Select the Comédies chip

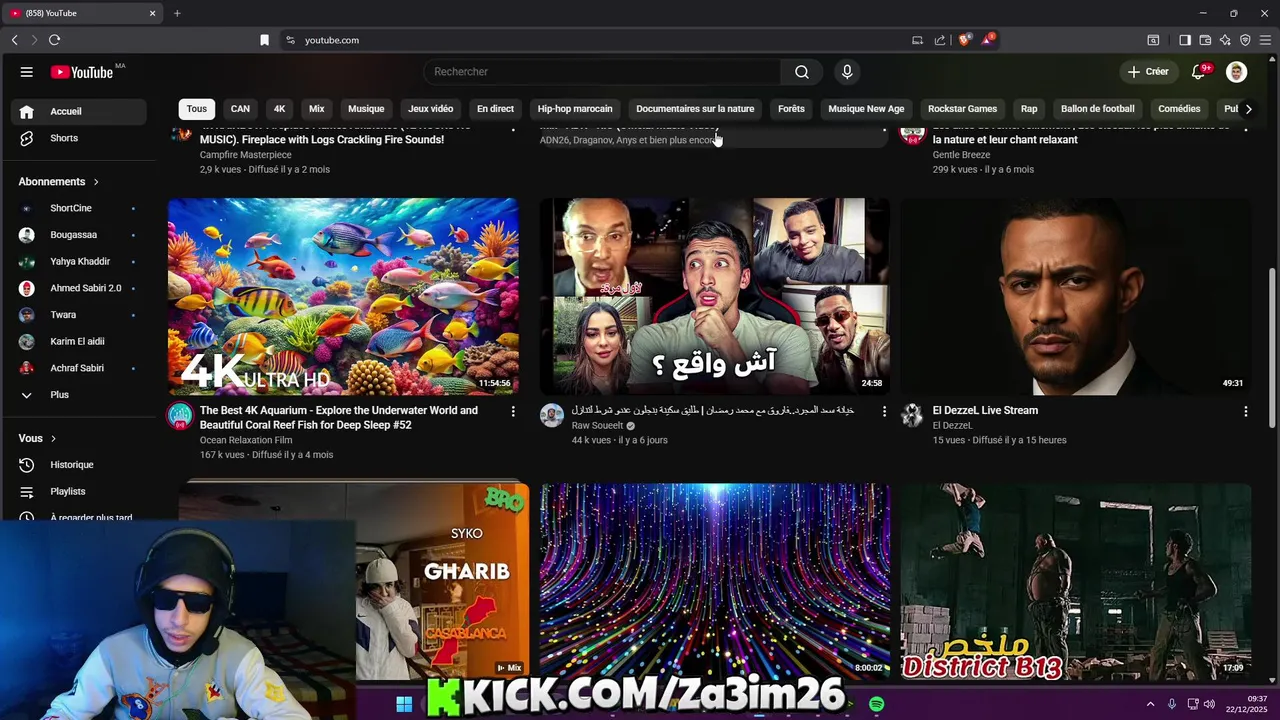pyautogui.click(x=1179, y=109)
